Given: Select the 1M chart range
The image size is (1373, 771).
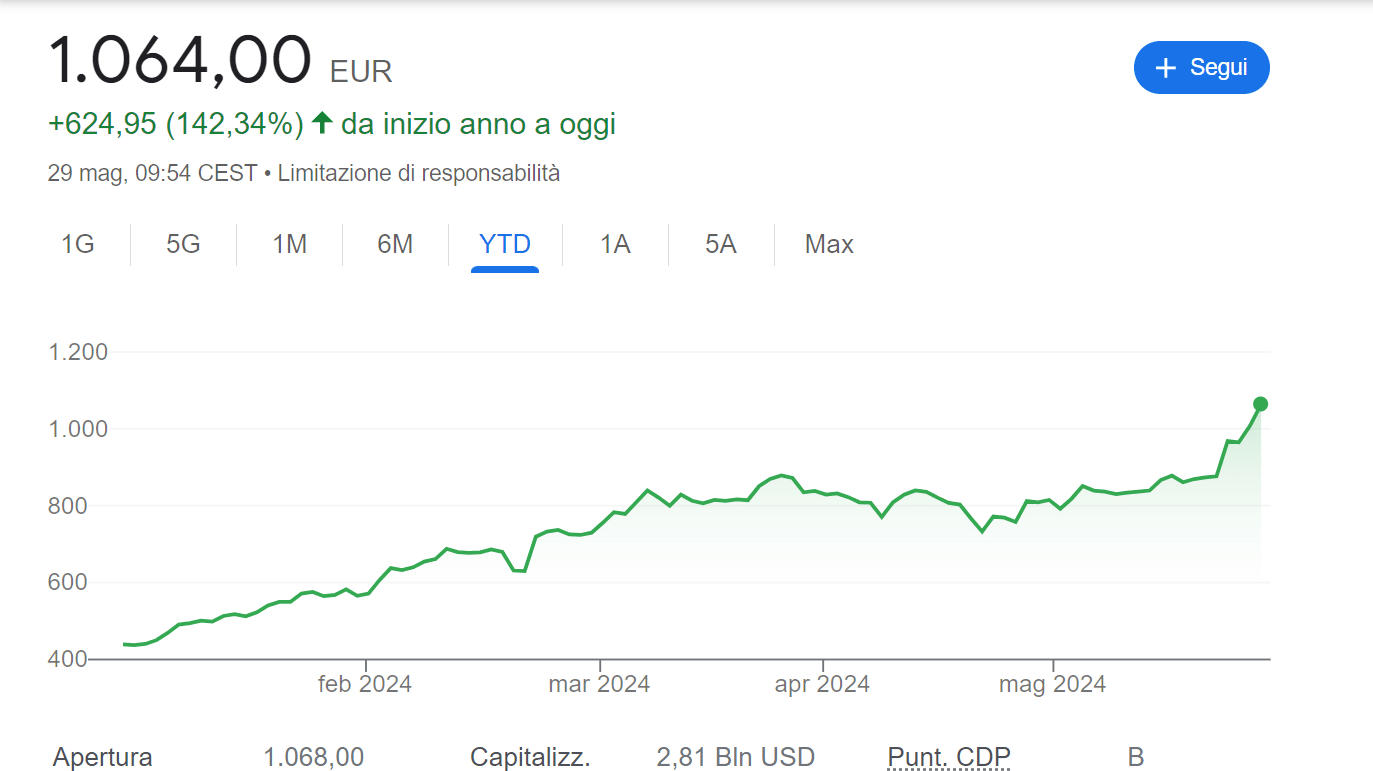Looking at the screenshot, I should [x=289, y=245].
